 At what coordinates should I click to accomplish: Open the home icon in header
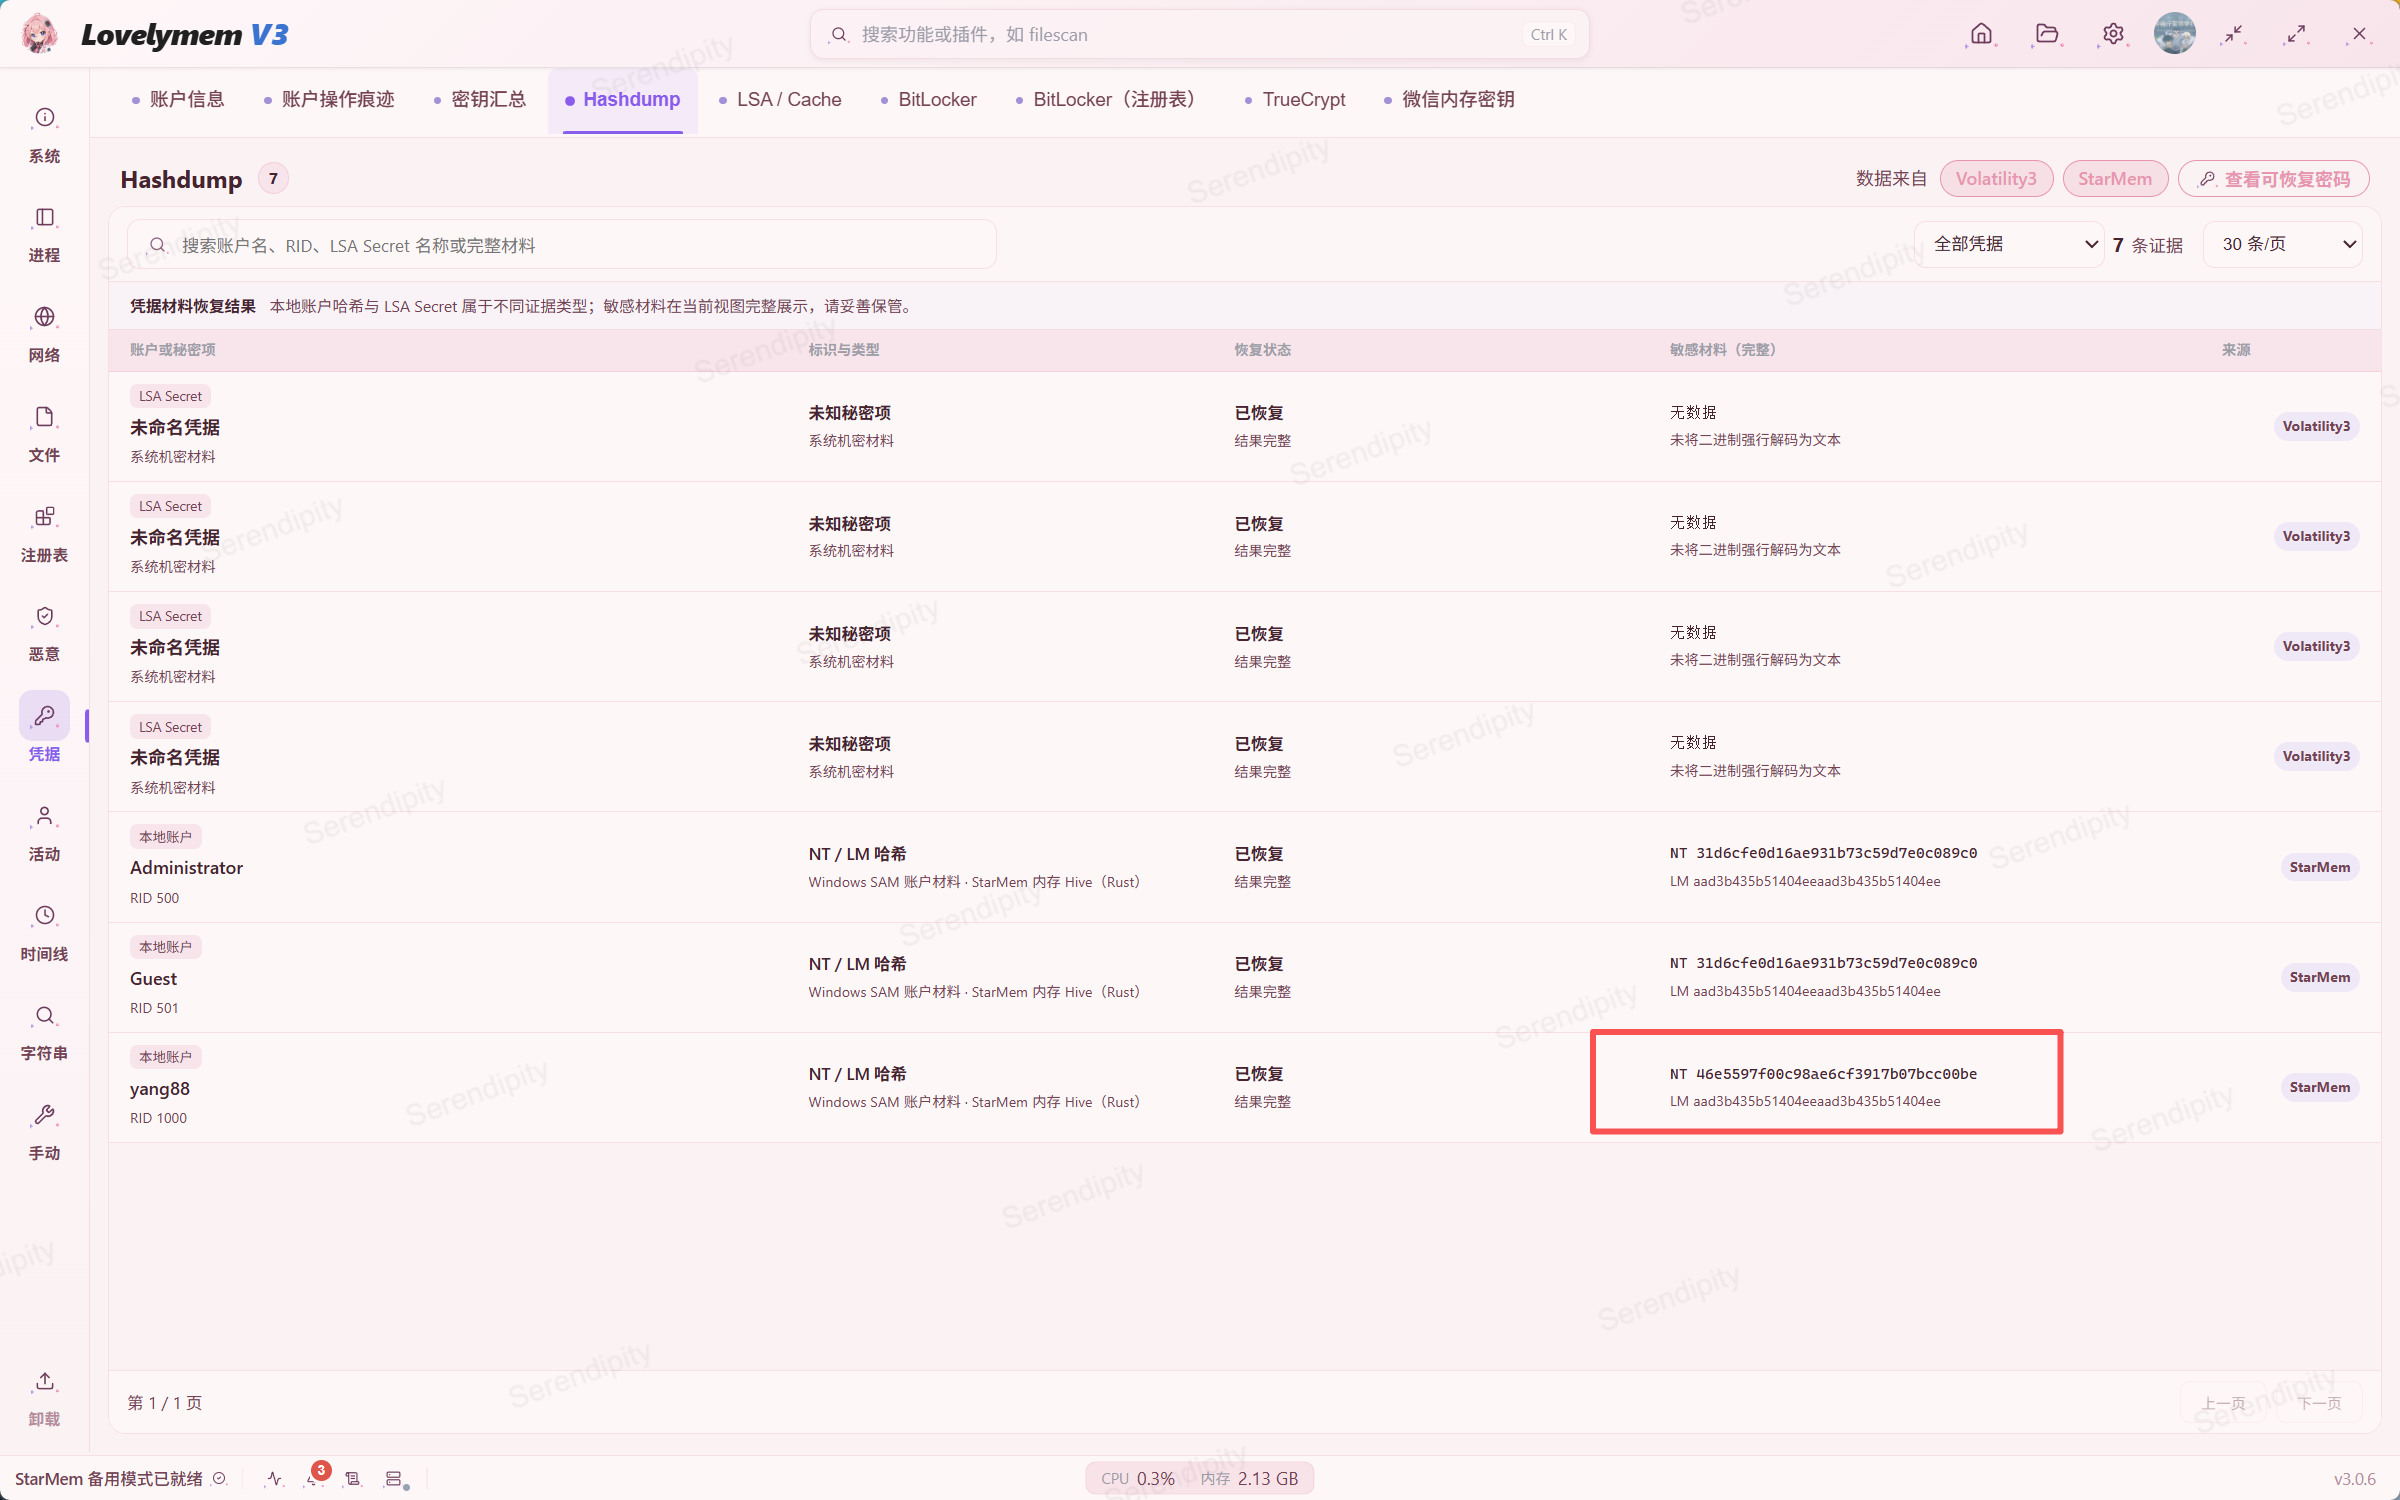1981,35
